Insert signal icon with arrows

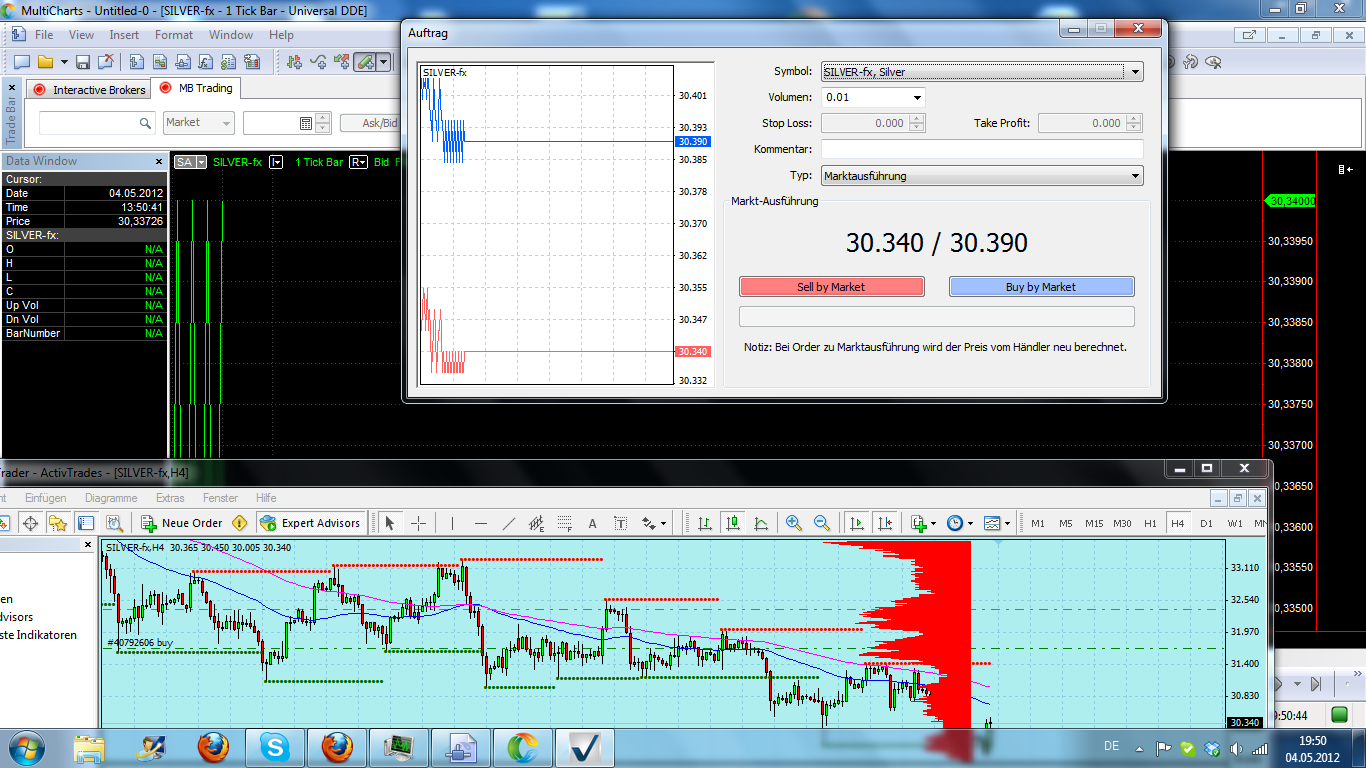point(341,62)
